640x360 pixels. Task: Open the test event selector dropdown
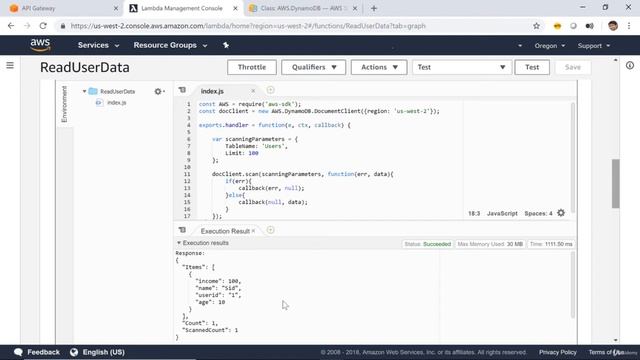[462, 67]
